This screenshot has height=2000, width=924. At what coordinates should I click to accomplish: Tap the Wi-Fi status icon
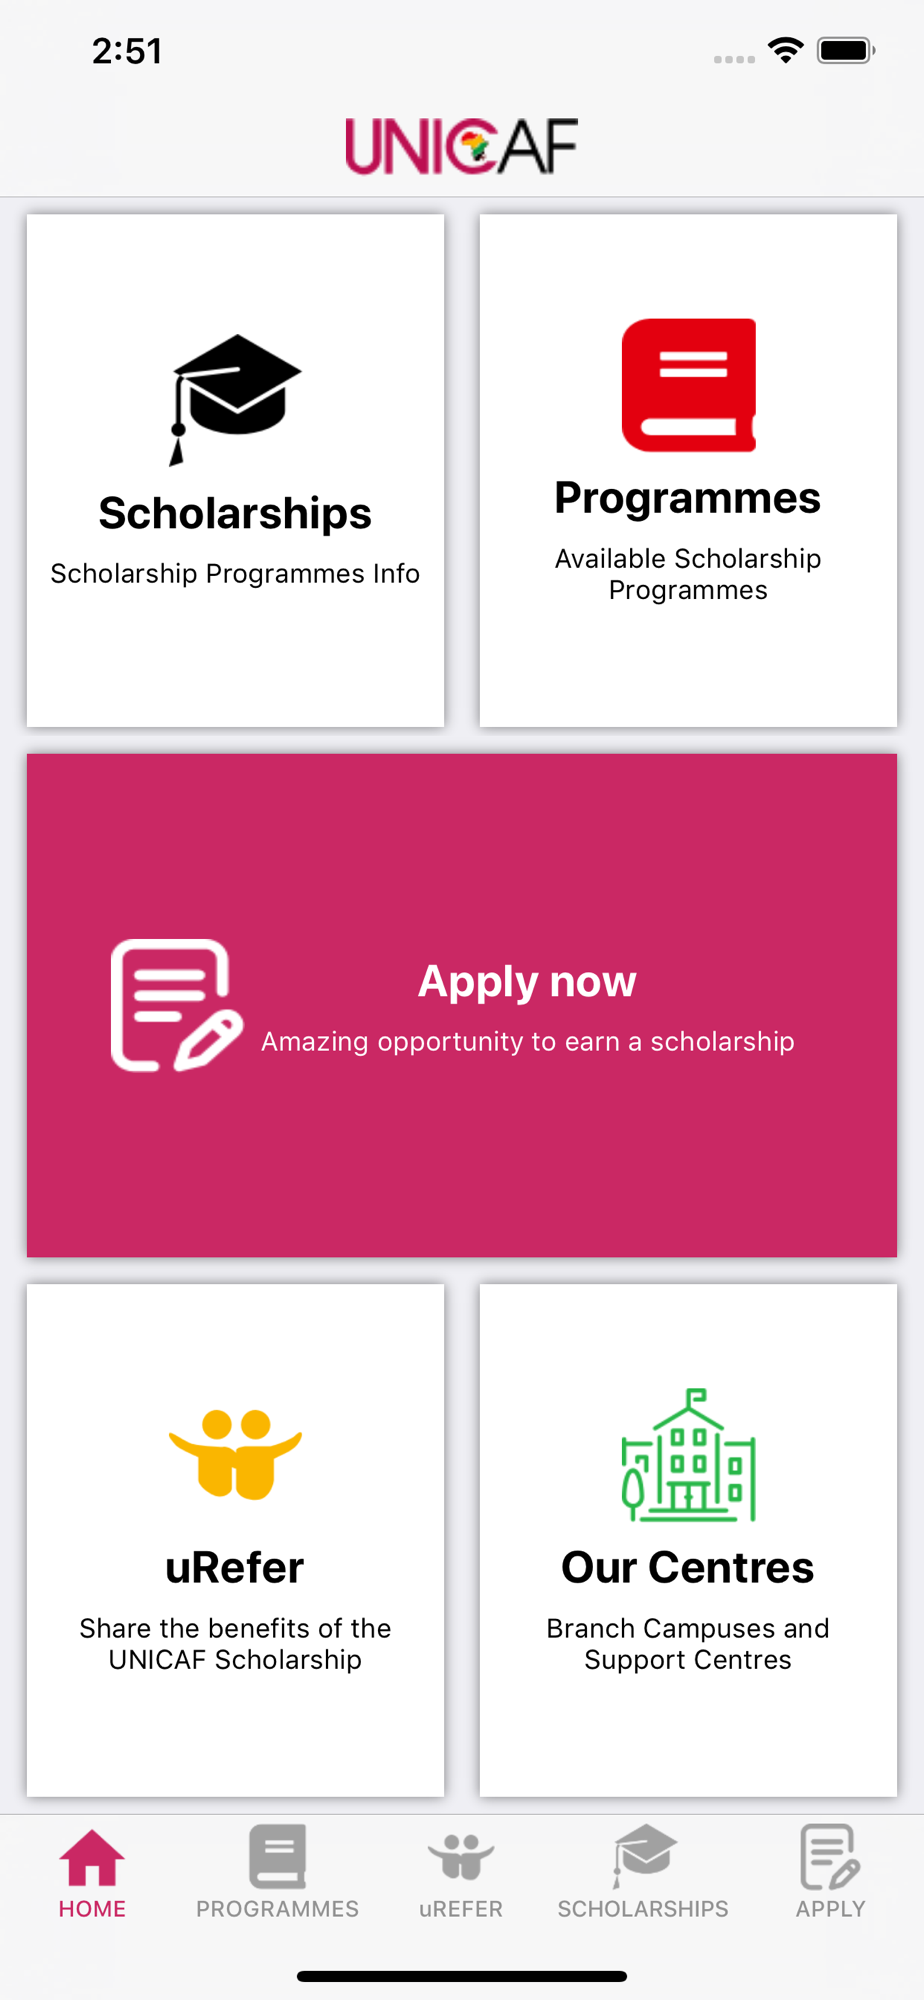[x=786, y=50]
